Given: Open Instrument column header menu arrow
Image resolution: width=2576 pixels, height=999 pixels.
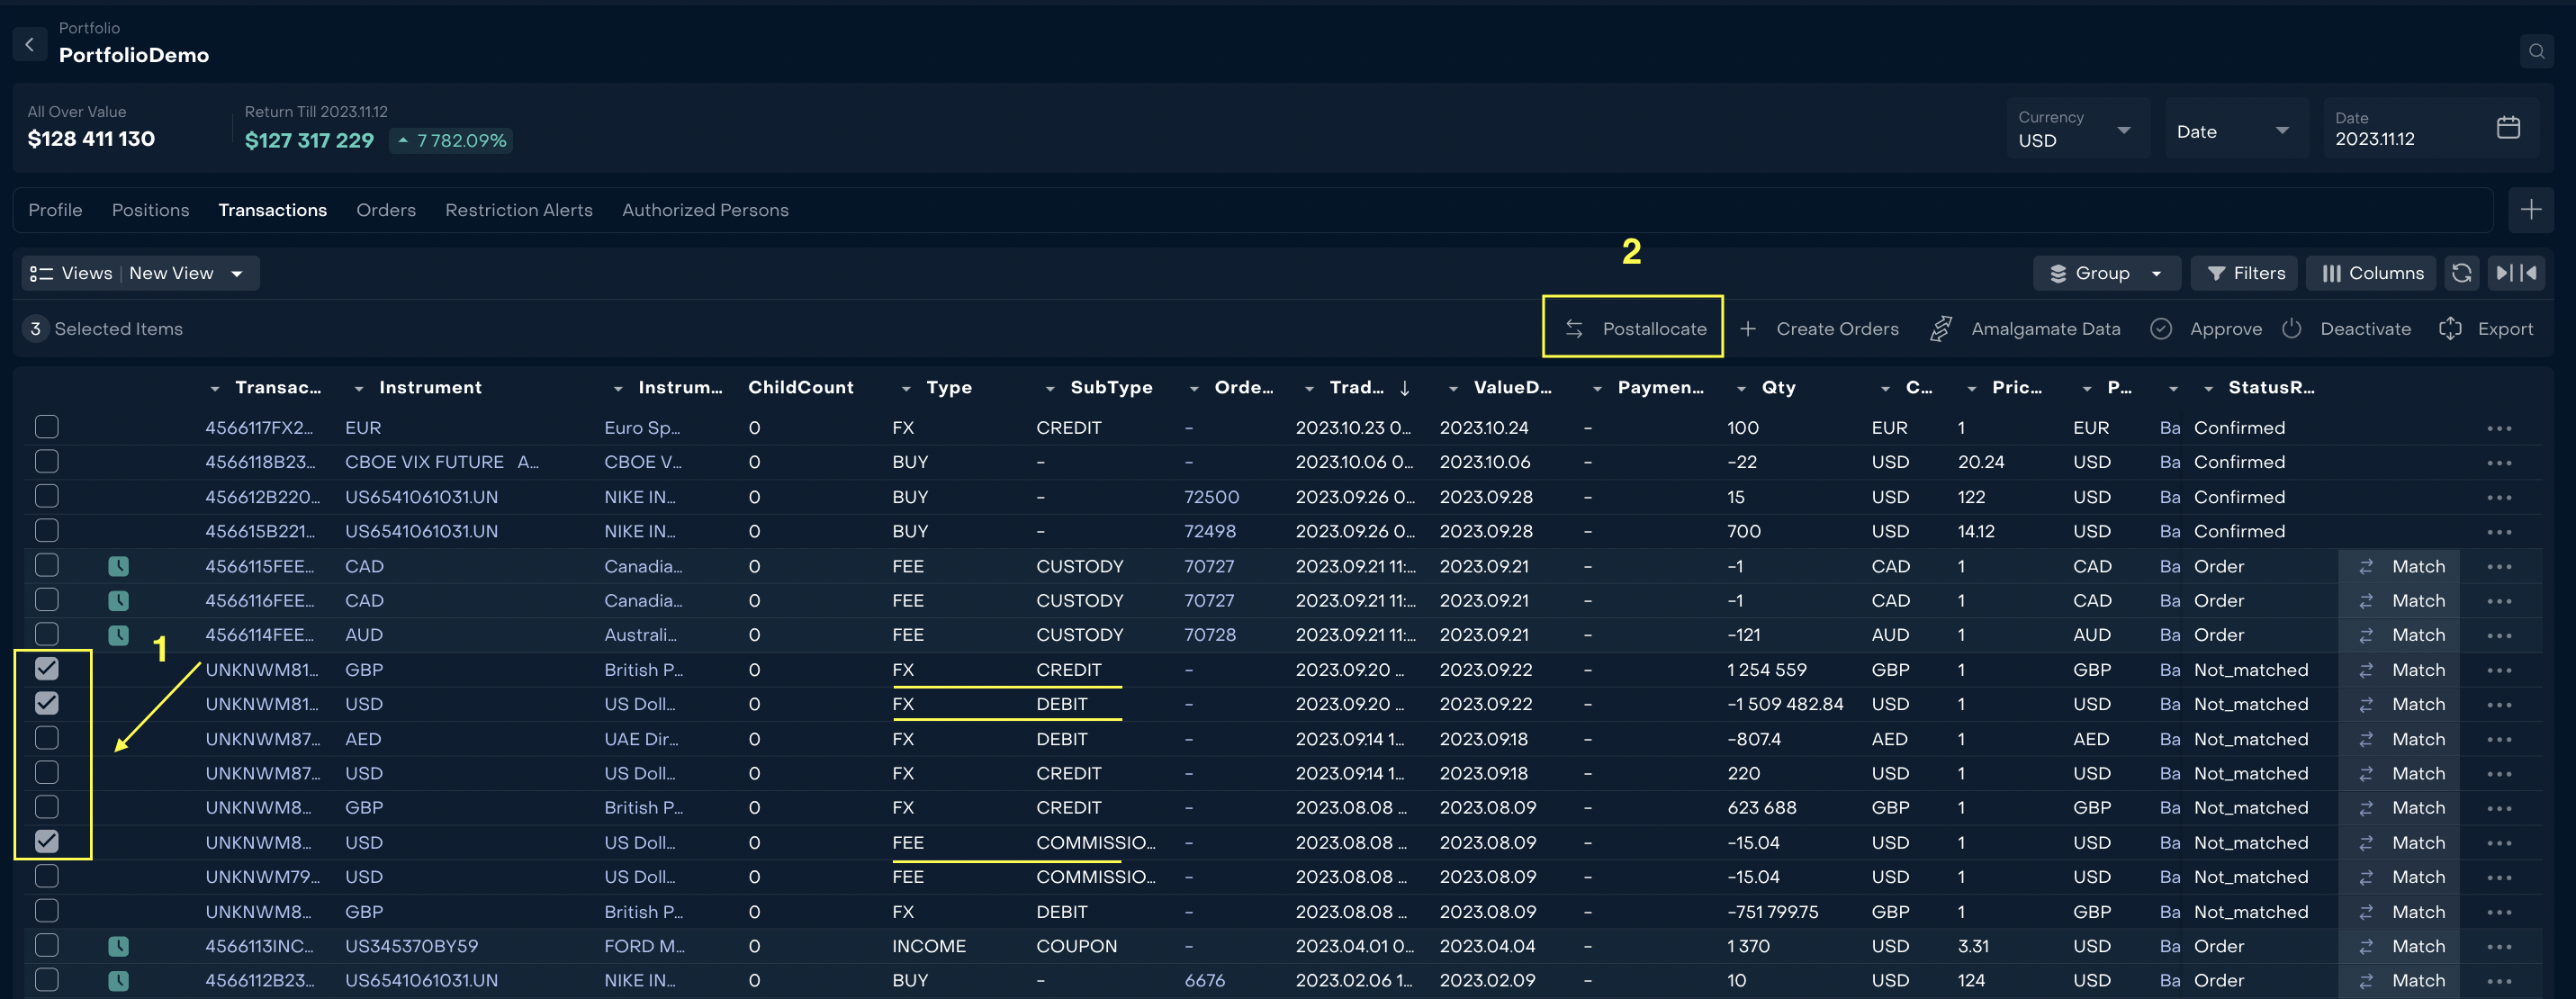Looking at the screenshot, I should (x=359, y=389).
